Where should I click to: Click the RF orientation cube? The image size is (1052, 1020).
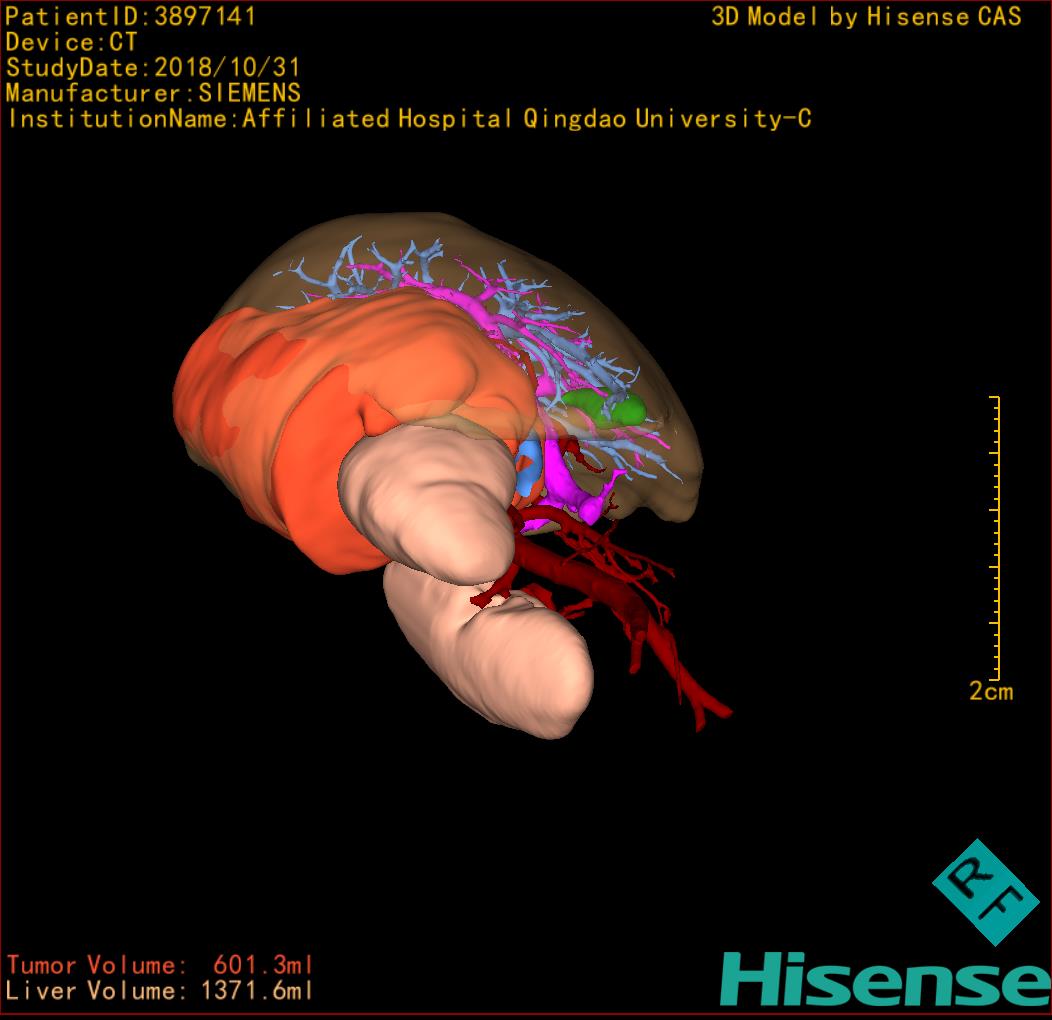coord(985,892)
